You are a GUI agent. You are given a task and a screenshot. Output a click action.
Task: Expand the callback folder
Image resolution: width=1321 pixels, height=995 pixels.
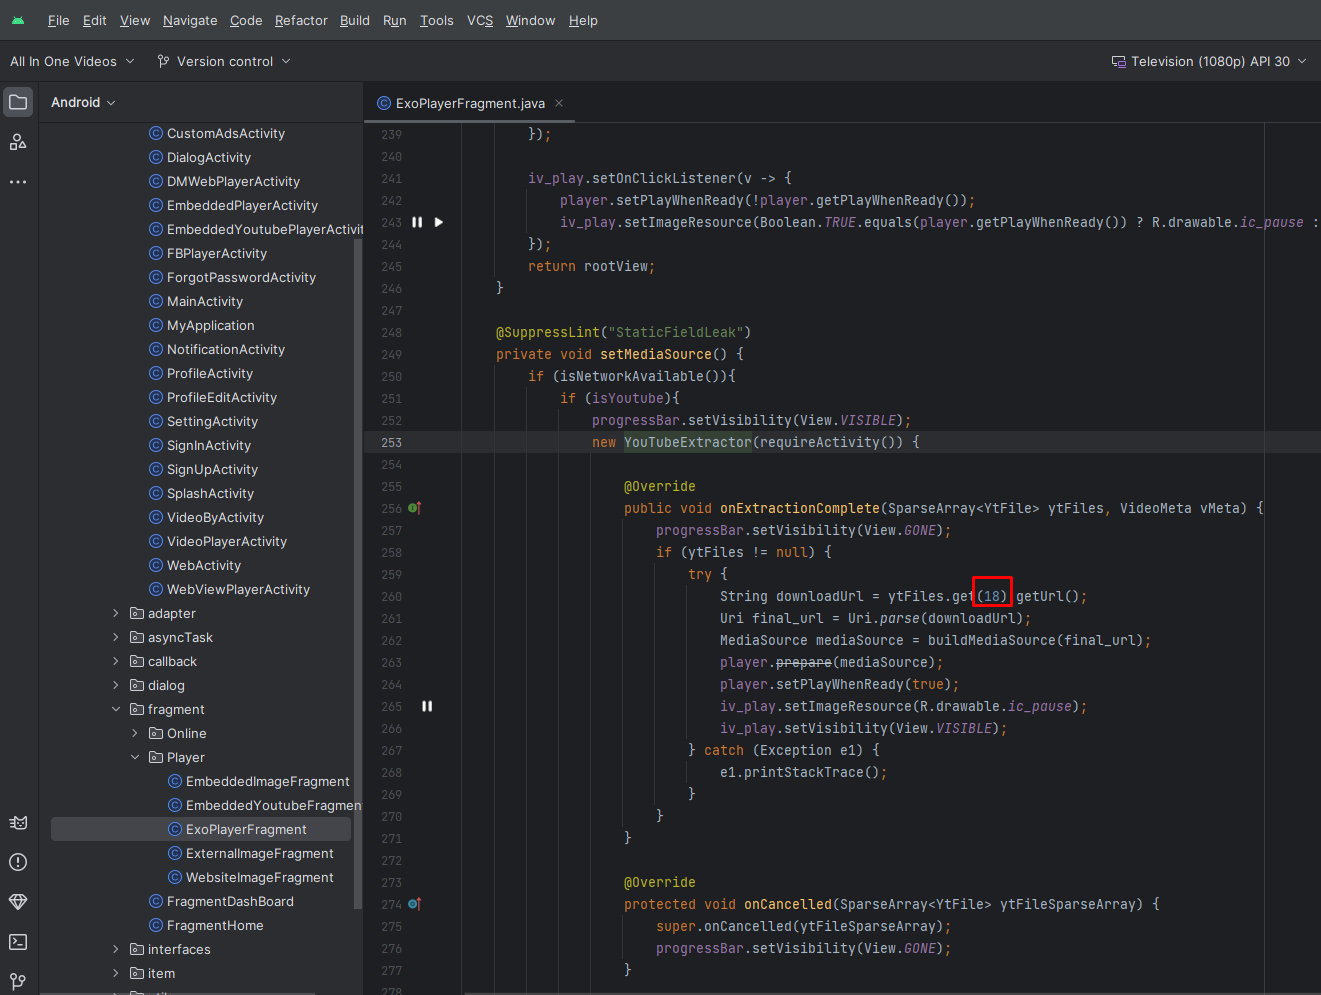coord(116,661)
